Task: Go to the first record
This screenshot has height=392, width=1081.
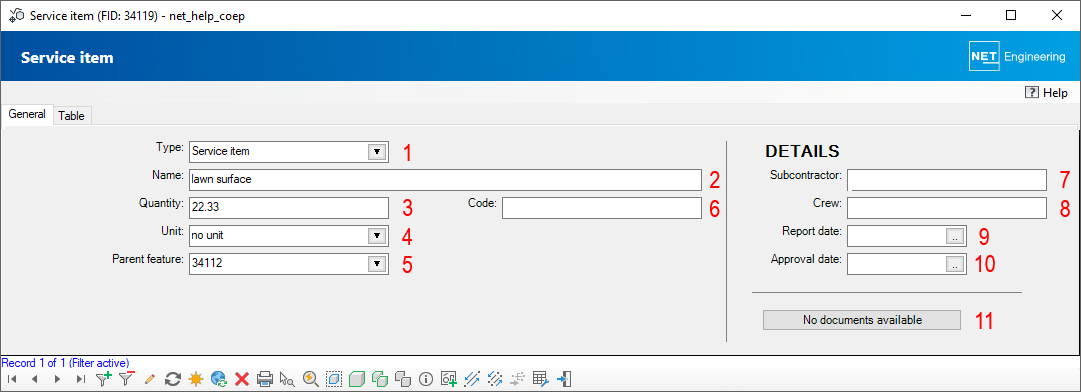Action: pyautogui.click(x=11, y=378)
